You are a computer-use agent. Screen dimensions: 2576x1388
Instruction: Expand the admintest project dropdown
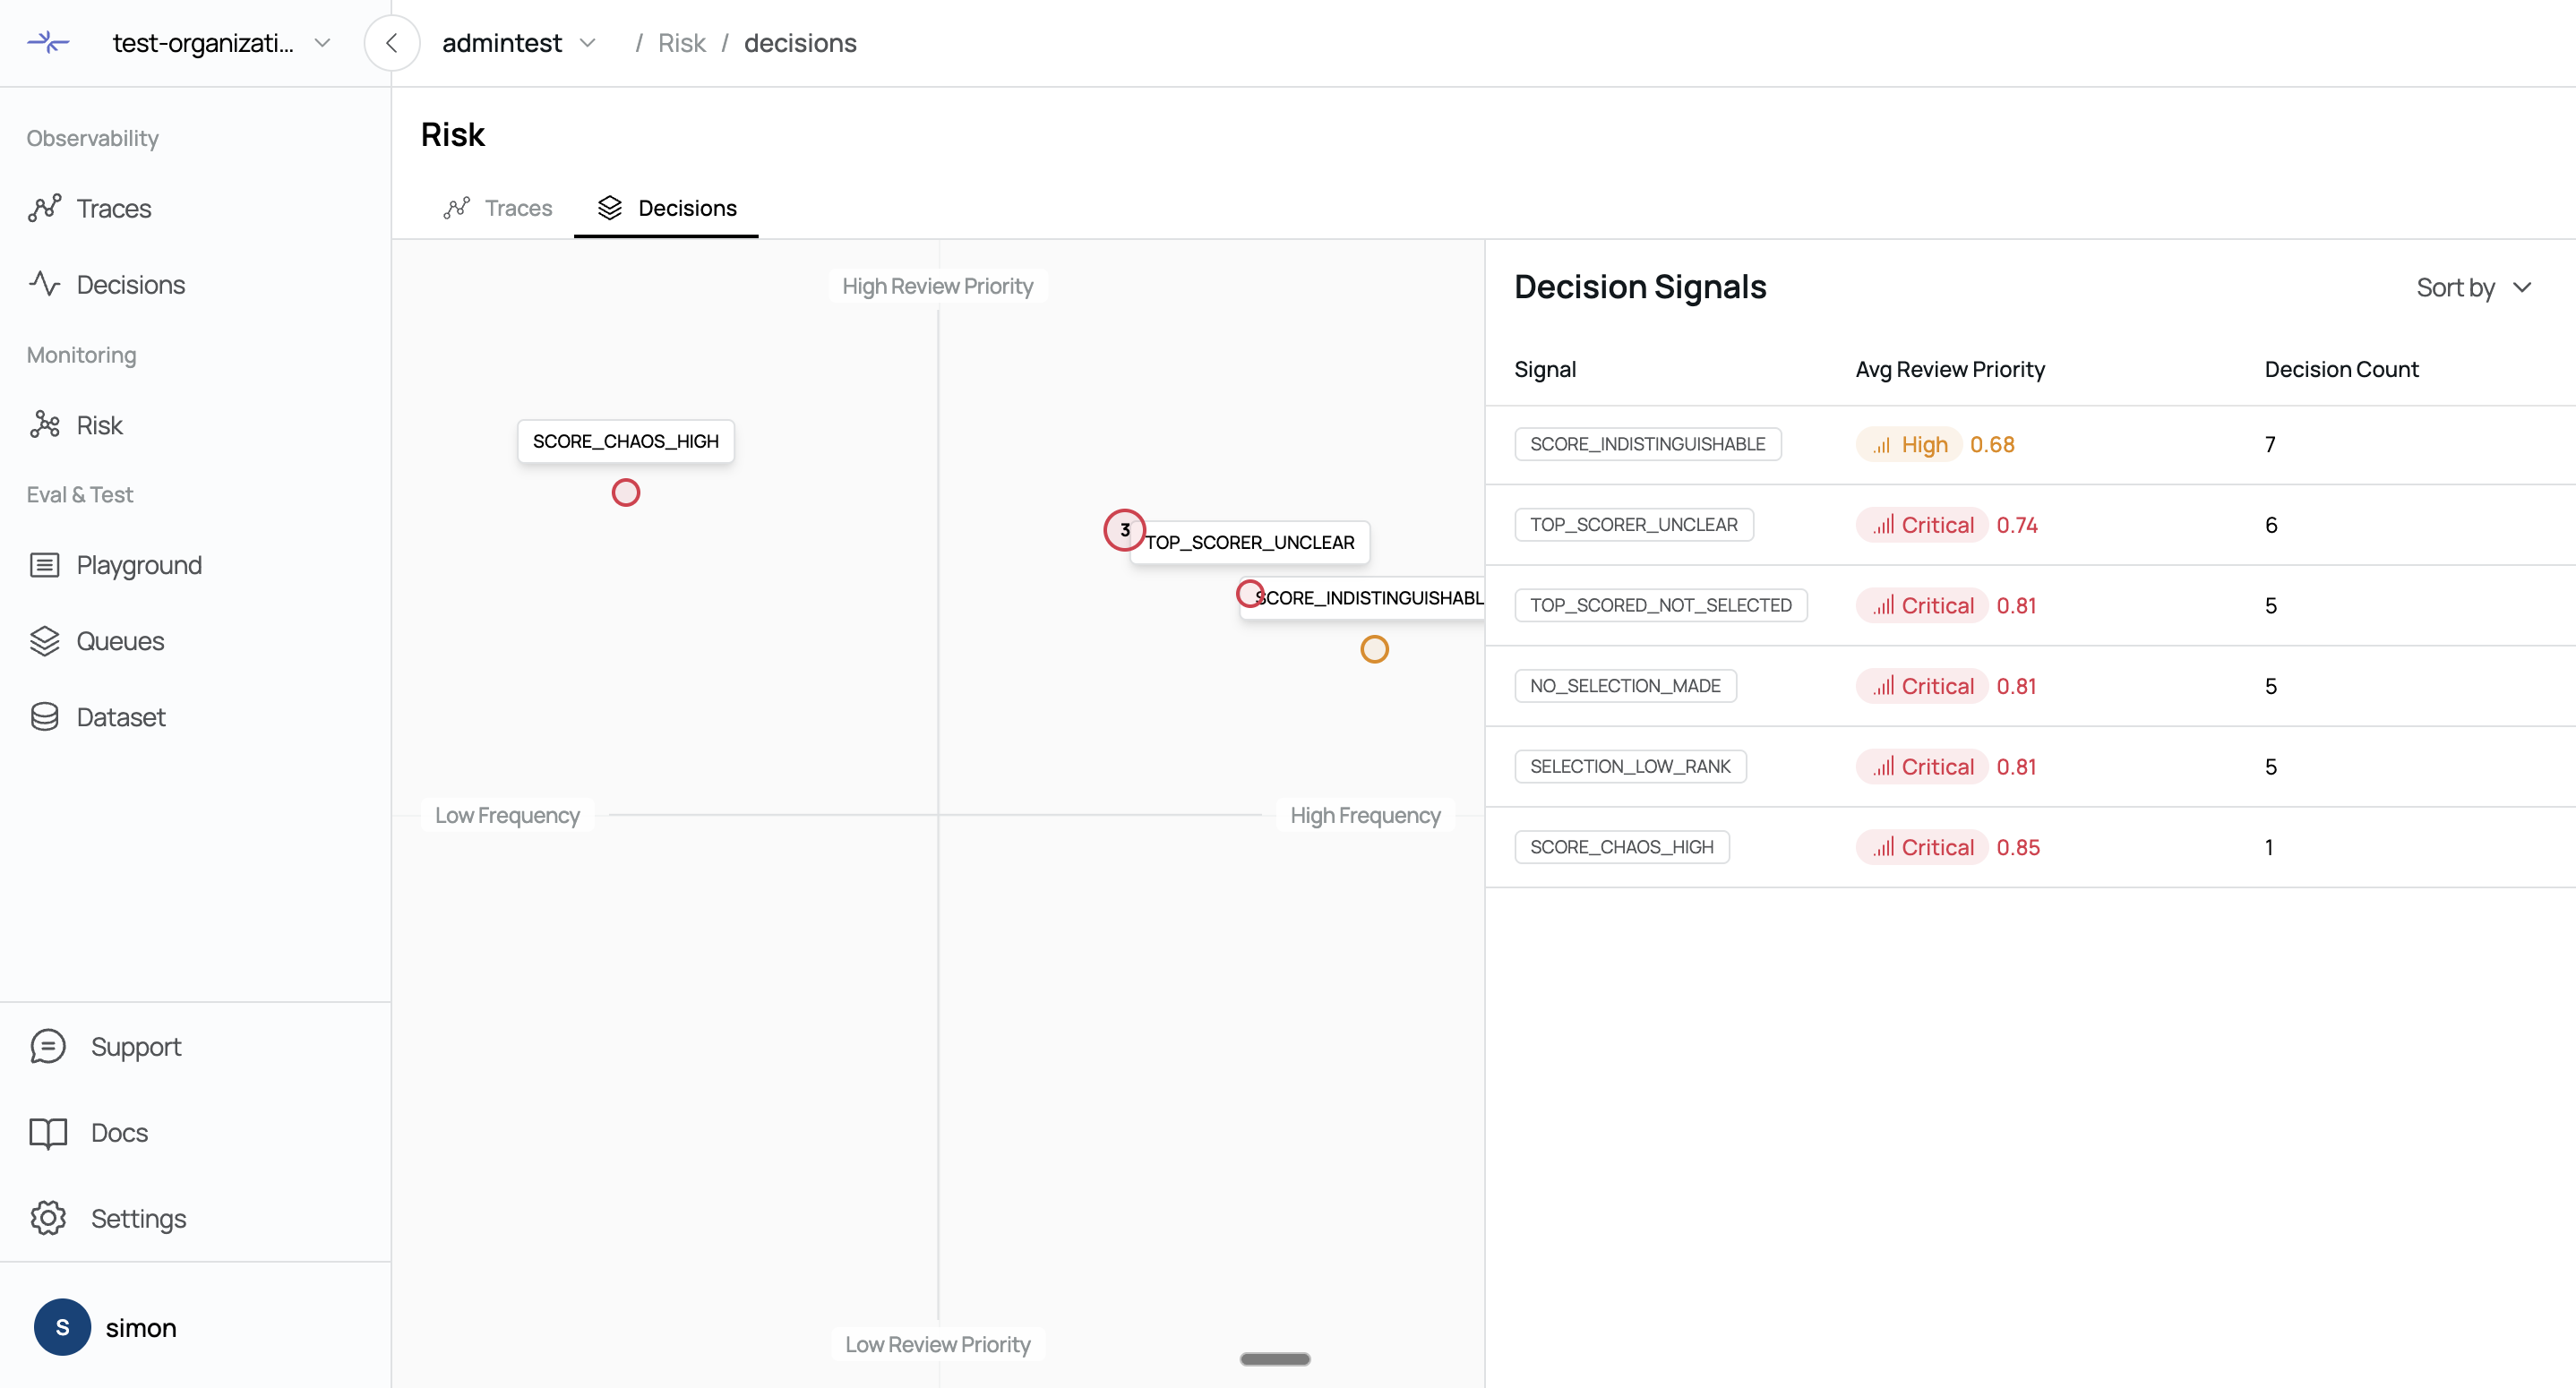pos(588,43)
